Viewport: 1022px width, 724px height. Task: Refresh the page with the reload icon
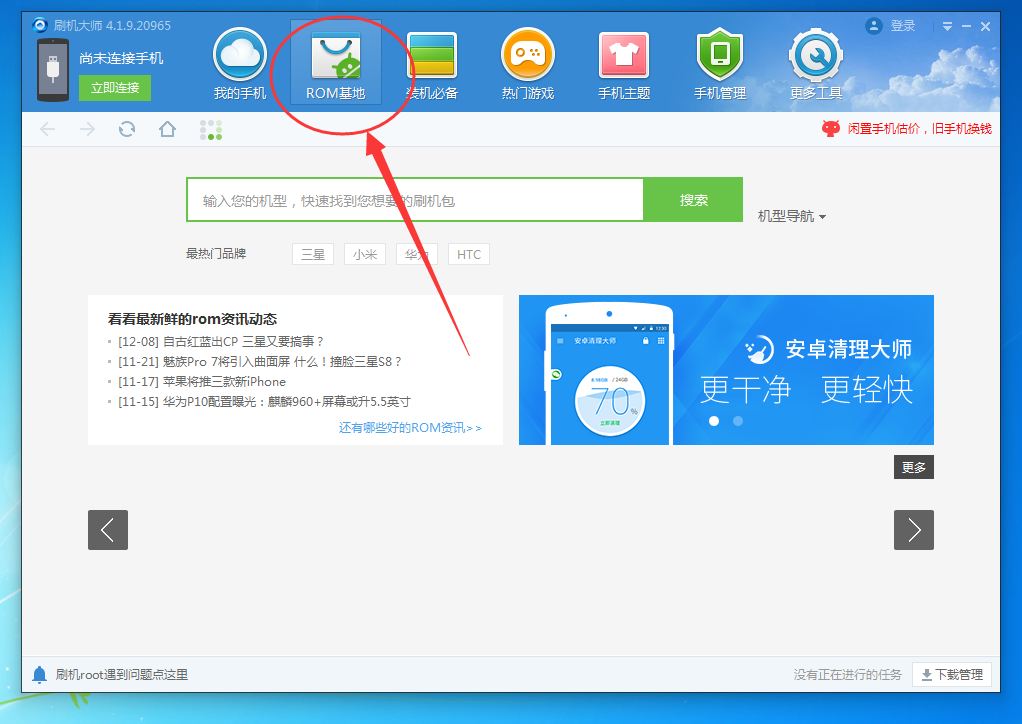(126, 129)
